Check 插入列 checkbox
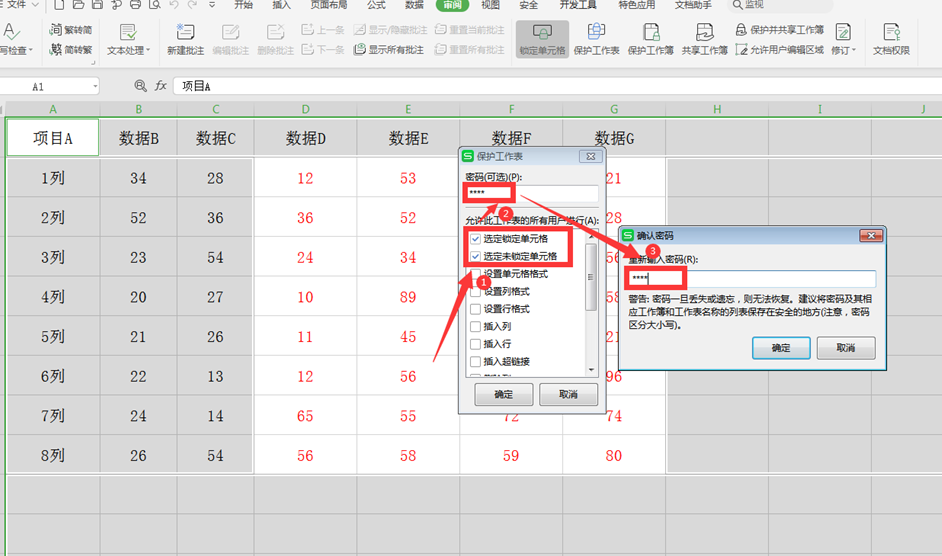 pos(475,326)
